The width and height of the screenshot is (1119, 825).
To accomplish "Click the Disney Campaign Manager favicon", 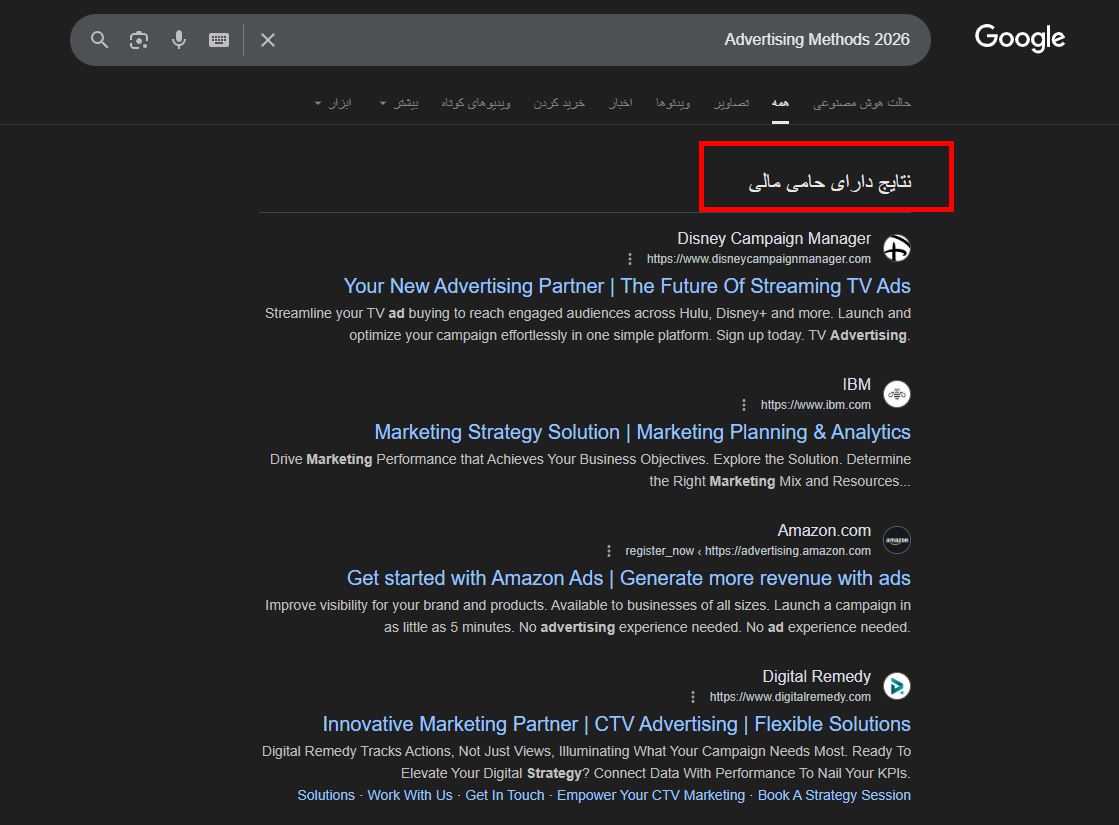I will (x=897, y=248).
